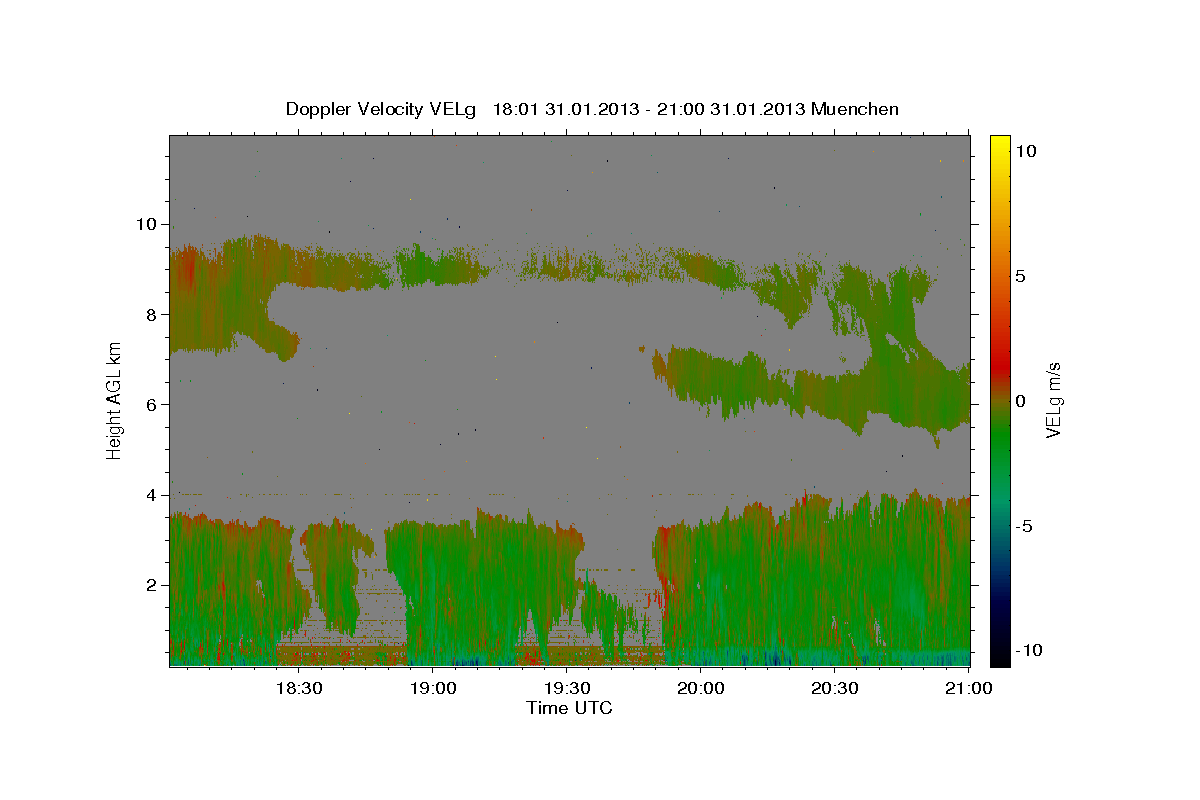Viewport: 1200px width, 800px height.
Task: Click the 20:00 time tick label
Action: coord(700,688)
